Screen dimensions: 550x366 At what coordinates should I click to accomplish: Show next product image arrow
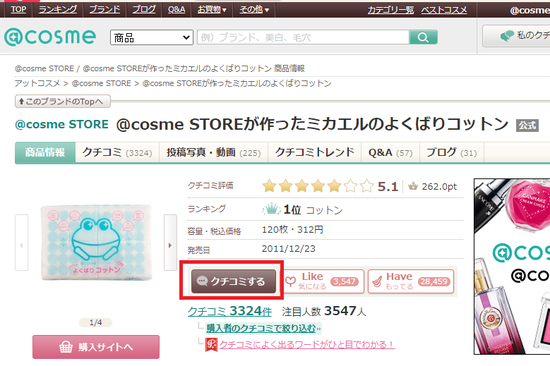[x=170, y=242]
